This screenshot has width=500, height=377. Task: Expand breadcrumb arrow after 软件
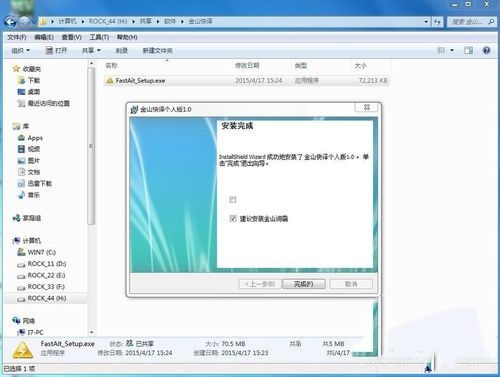182,21
